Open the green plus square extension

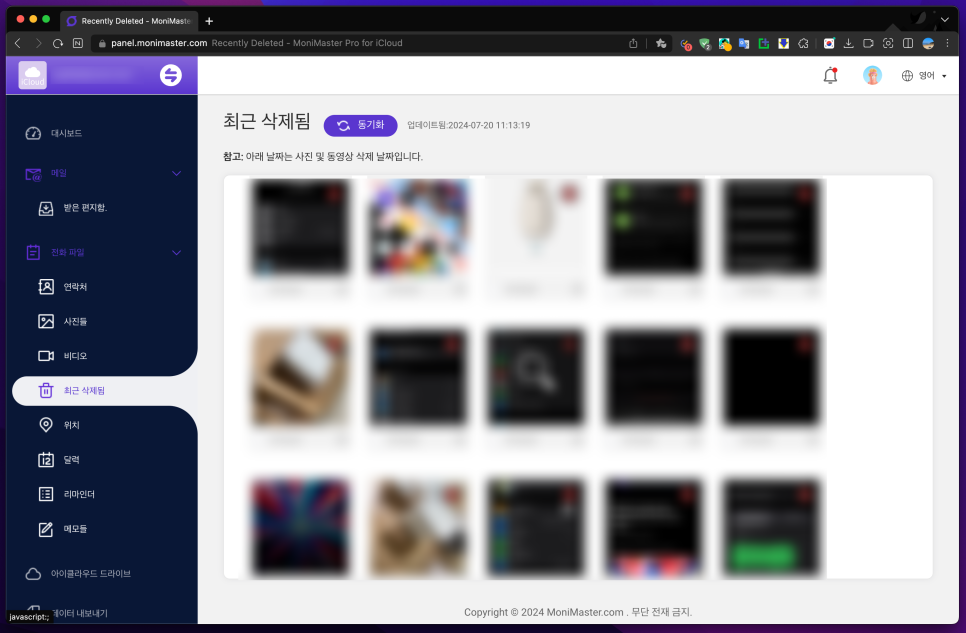764,43
